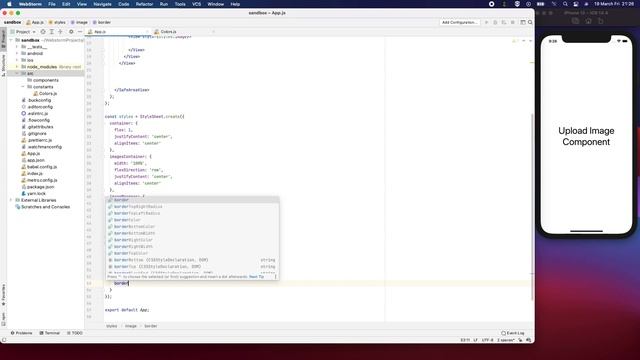640x360 pixels.
Task: Click the layout window icon beside toolbar search
Action: tap(523, 22)
